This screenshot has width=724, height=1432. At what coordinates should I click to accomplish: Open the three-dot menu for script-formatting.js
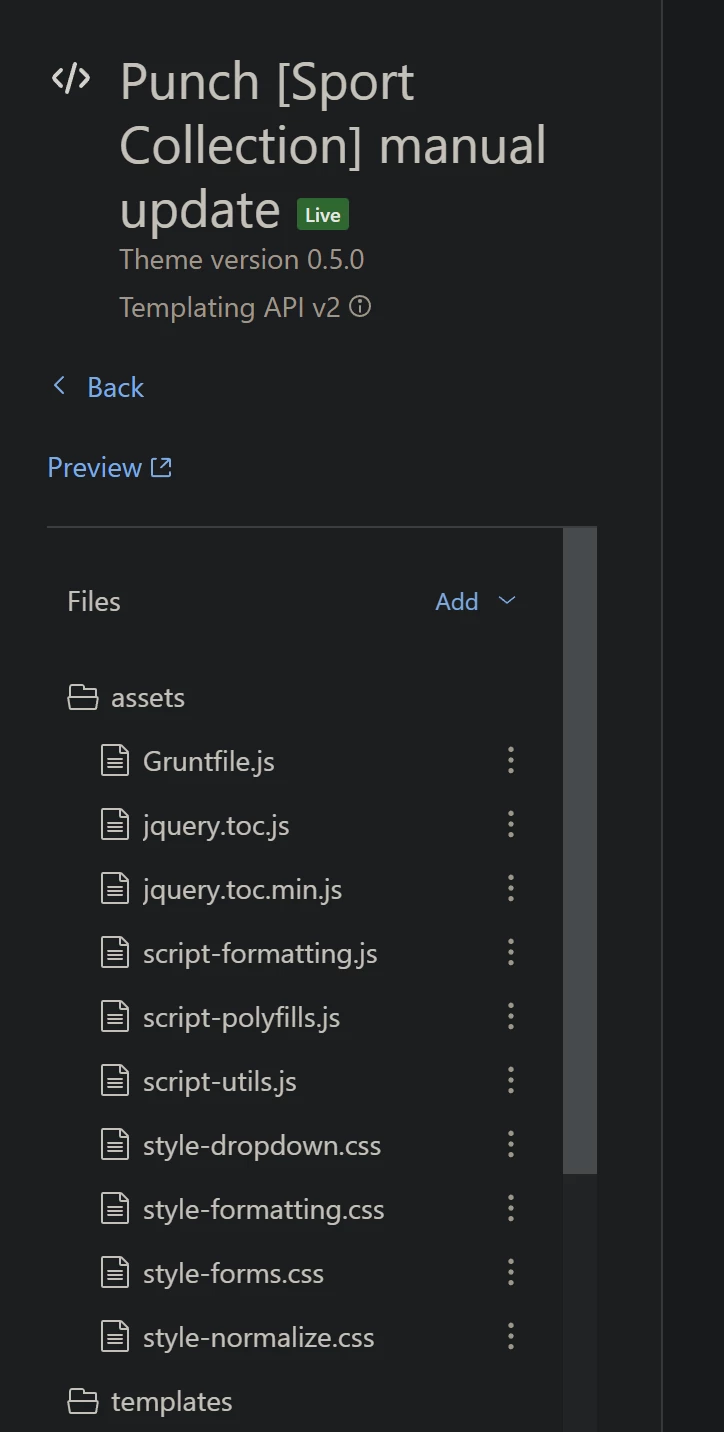tap(511, 952)
